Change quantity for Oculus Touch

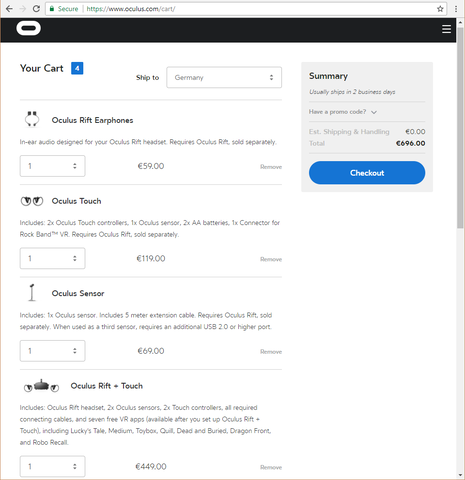coord(53,258)
